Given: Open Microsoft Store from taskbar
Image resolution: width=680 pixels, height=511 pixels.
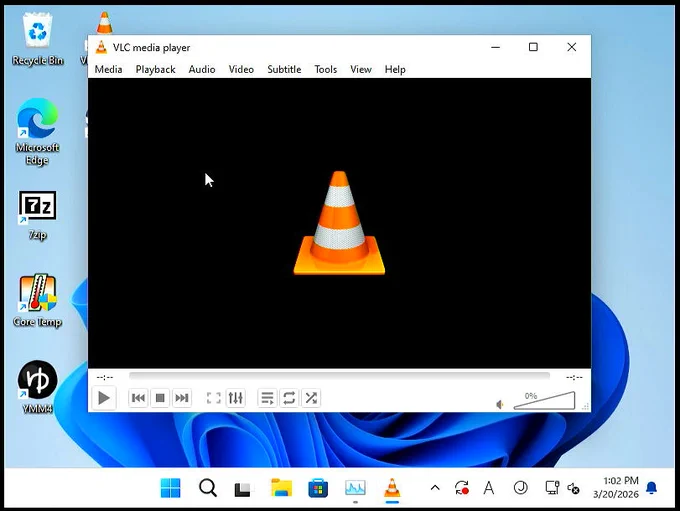Looking at the screenshot, I should [x=318, y=488].
